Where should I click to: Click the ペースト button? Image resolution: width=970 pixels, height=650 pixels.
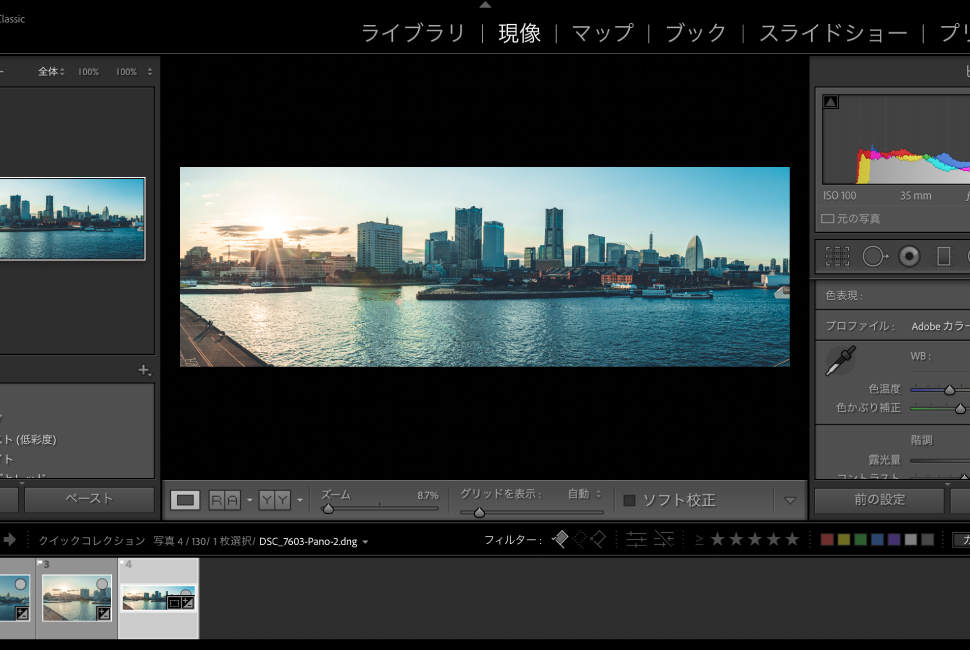(x=89, y=499)
